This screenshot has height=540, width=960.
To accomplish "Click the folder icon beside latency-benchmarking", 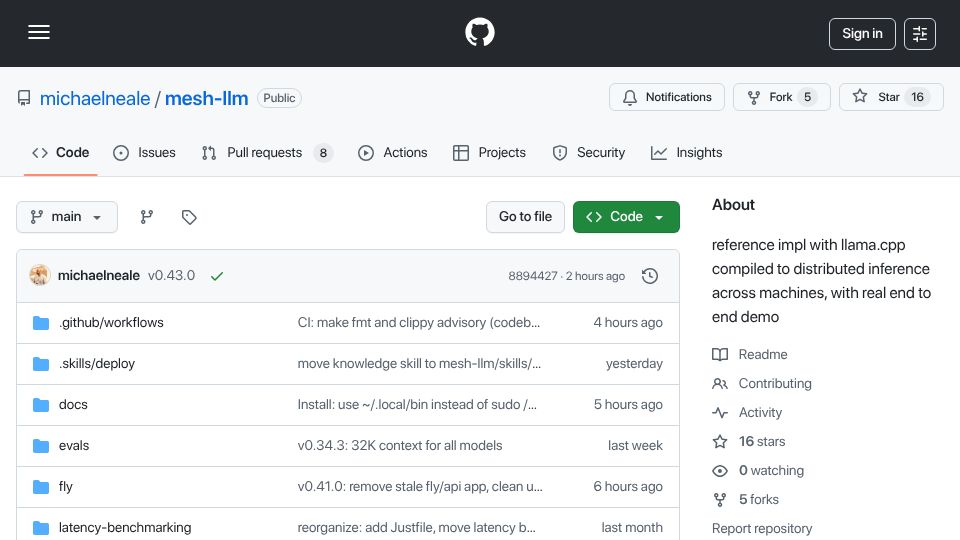I will 41,528.
